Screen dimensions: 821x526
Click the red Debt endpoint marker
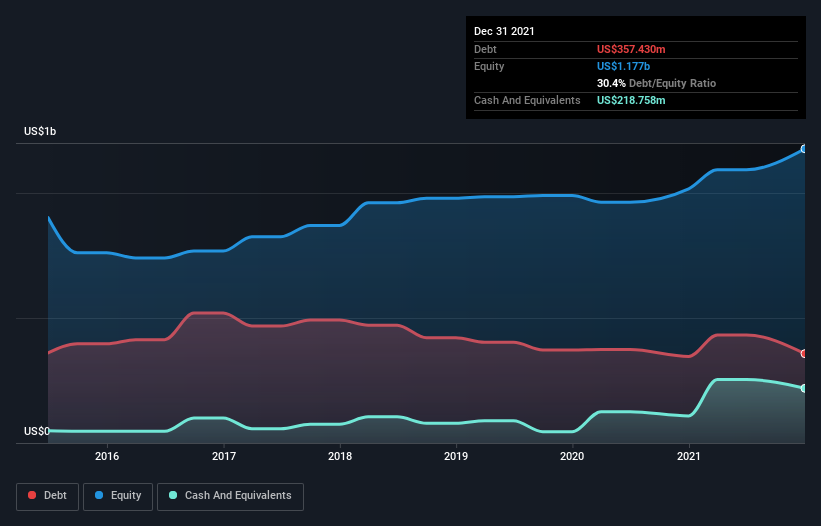pyautogui.click(x=804, y=354)
